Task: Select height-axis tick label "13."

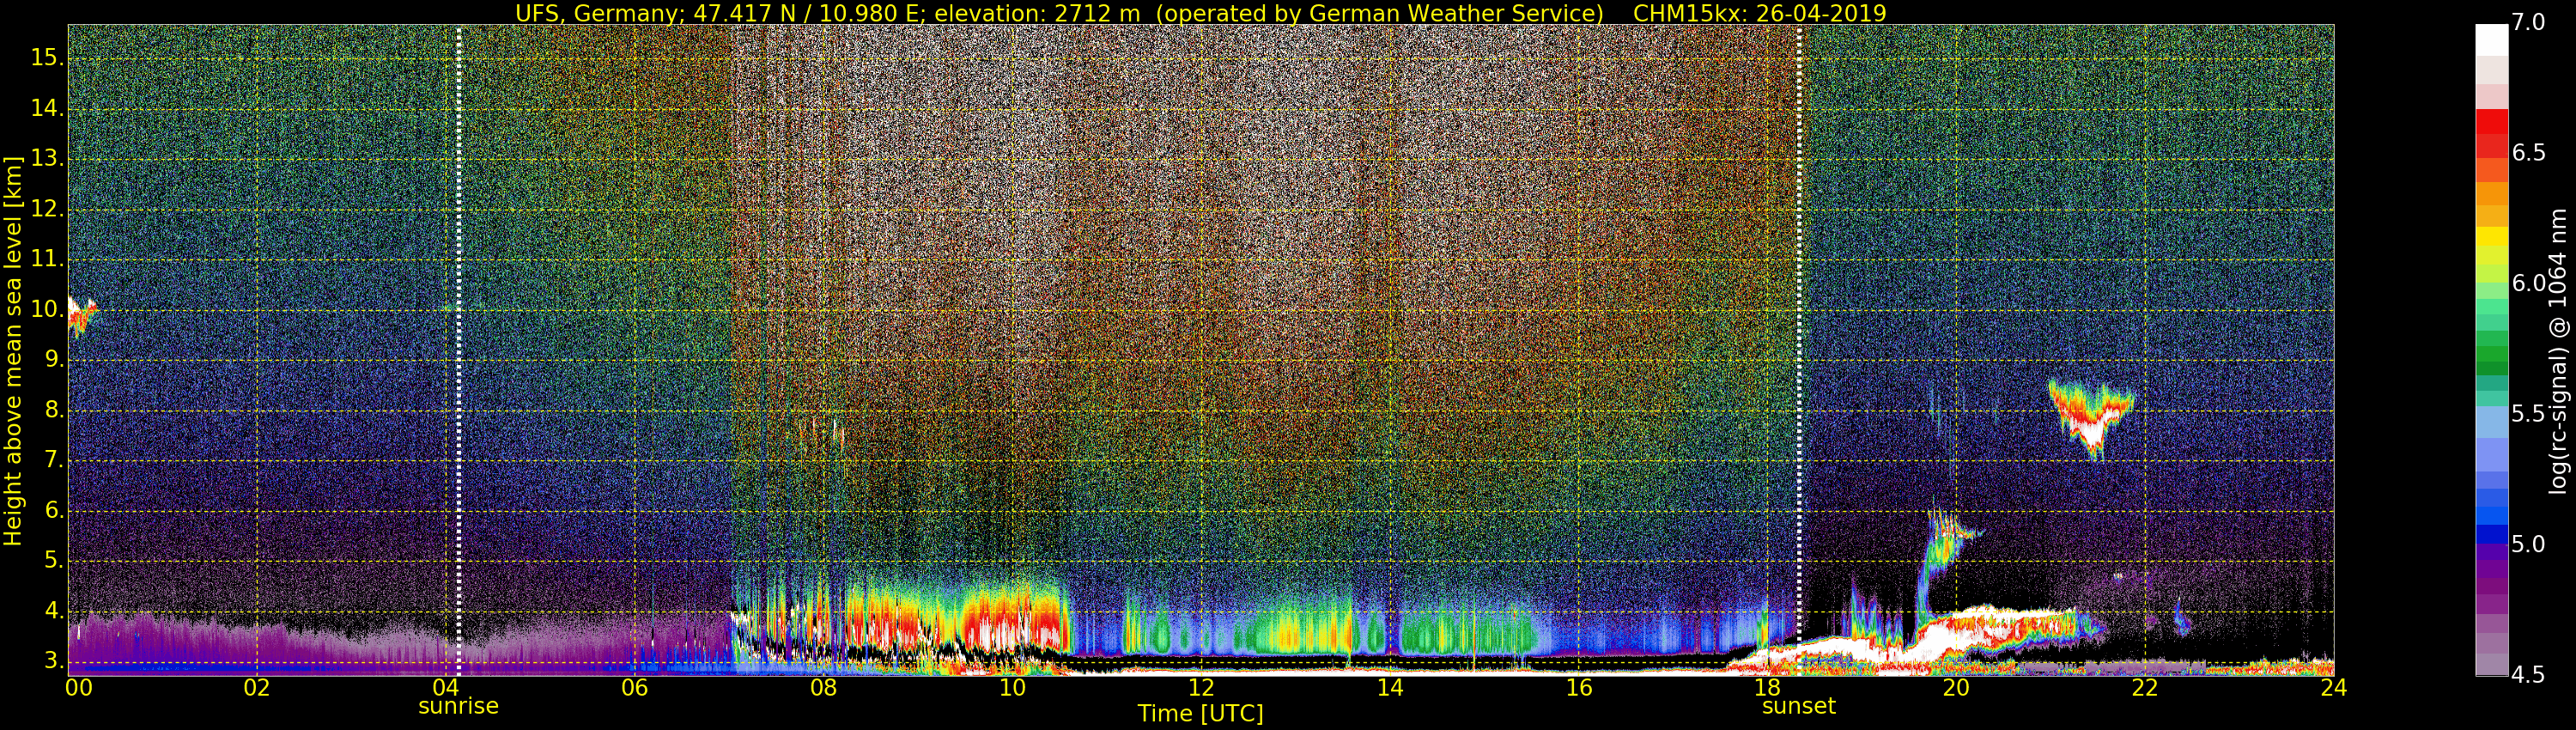Action: [46, 159]
